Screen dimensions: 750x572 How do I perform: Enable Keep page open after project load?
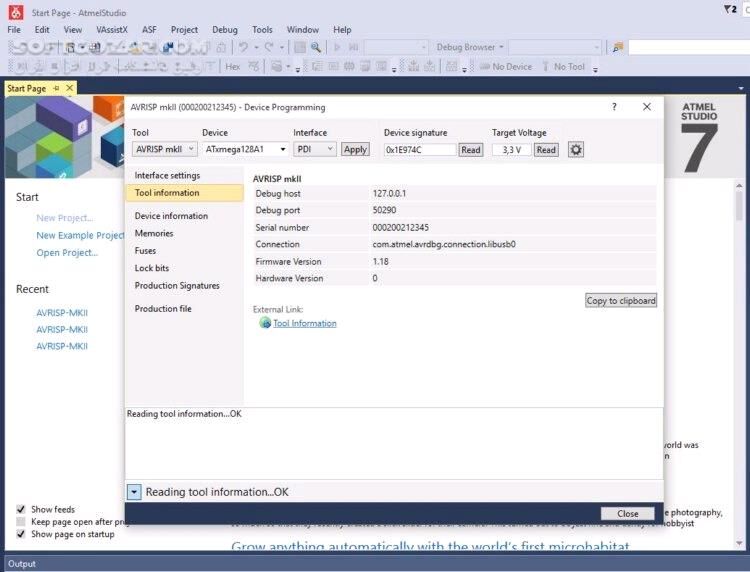point(22,521)
